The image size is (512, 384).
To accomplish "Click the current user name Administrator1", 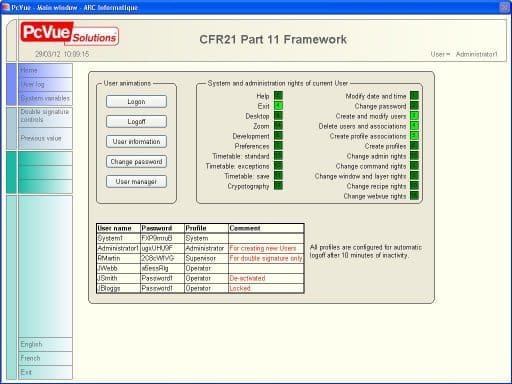I will point(476,54).
